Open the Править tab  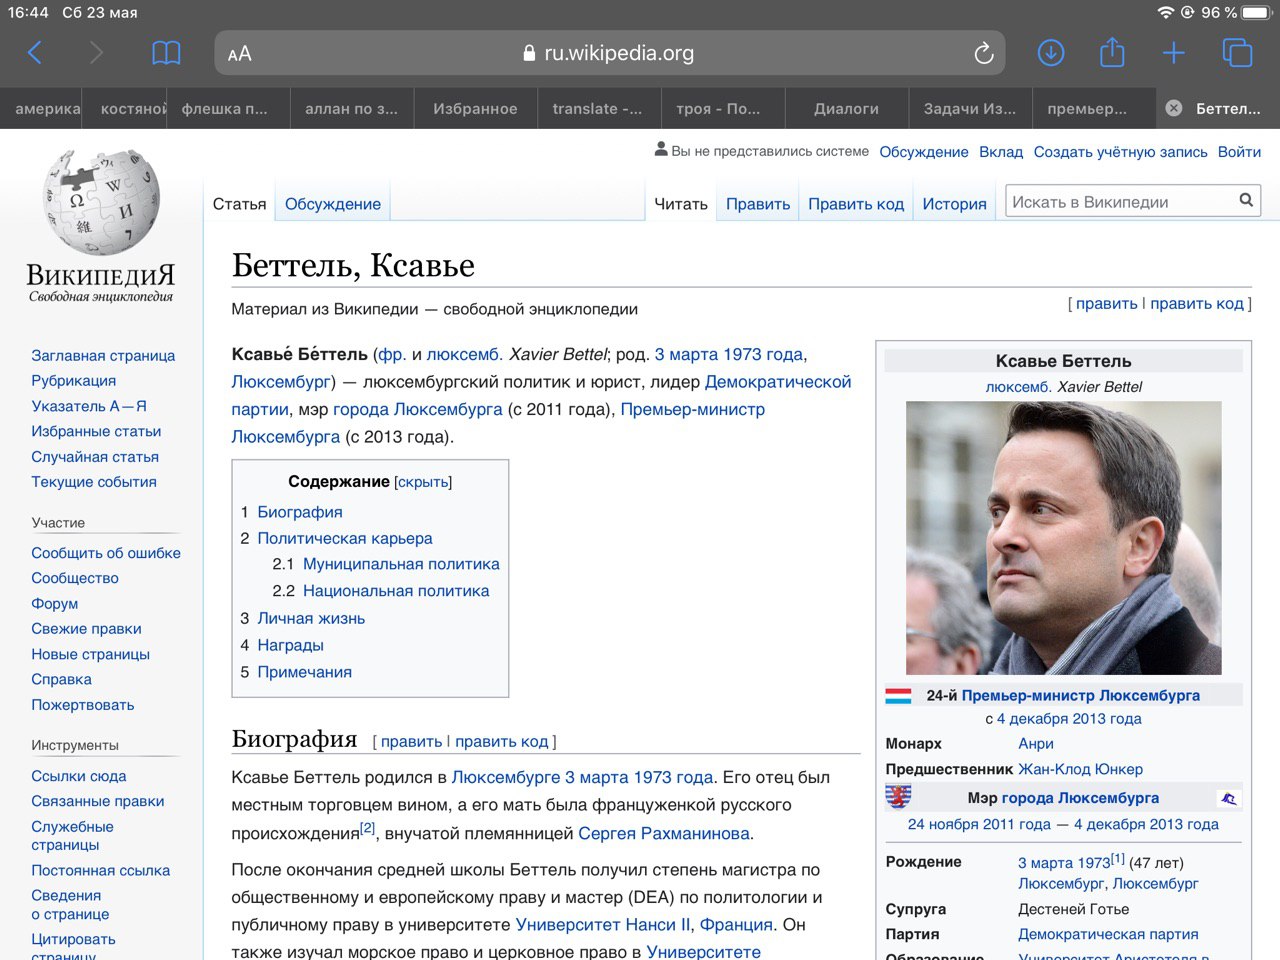pos(758,204)
